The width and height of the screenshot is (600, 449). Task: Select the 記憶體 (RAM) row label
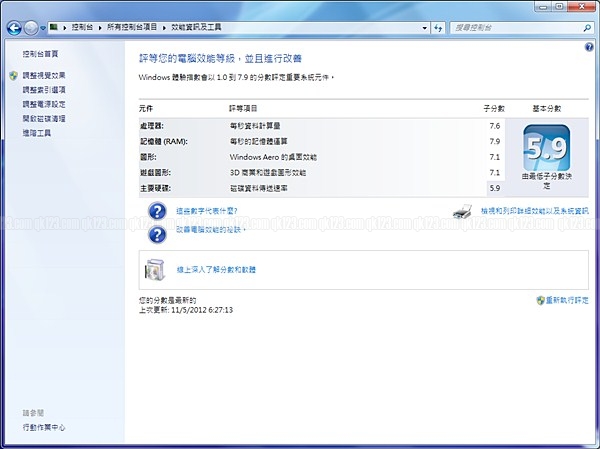pos(164,142)
